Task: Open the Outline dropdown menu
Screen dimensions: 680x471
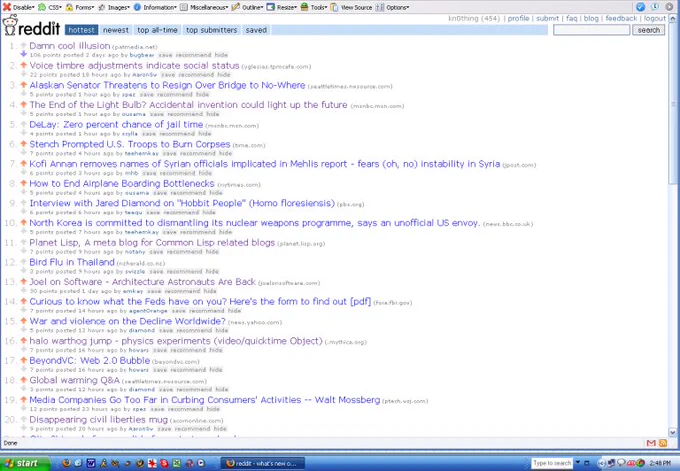Action: (248, 7)
